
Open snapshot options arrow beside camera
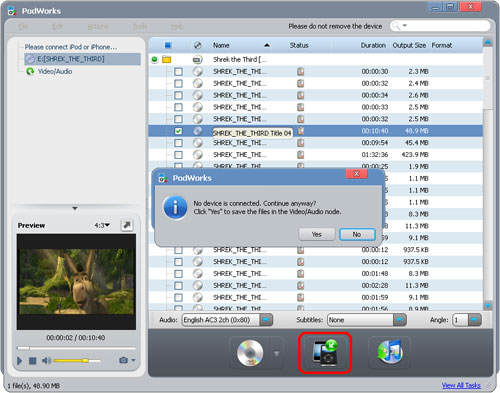[133, 360]
